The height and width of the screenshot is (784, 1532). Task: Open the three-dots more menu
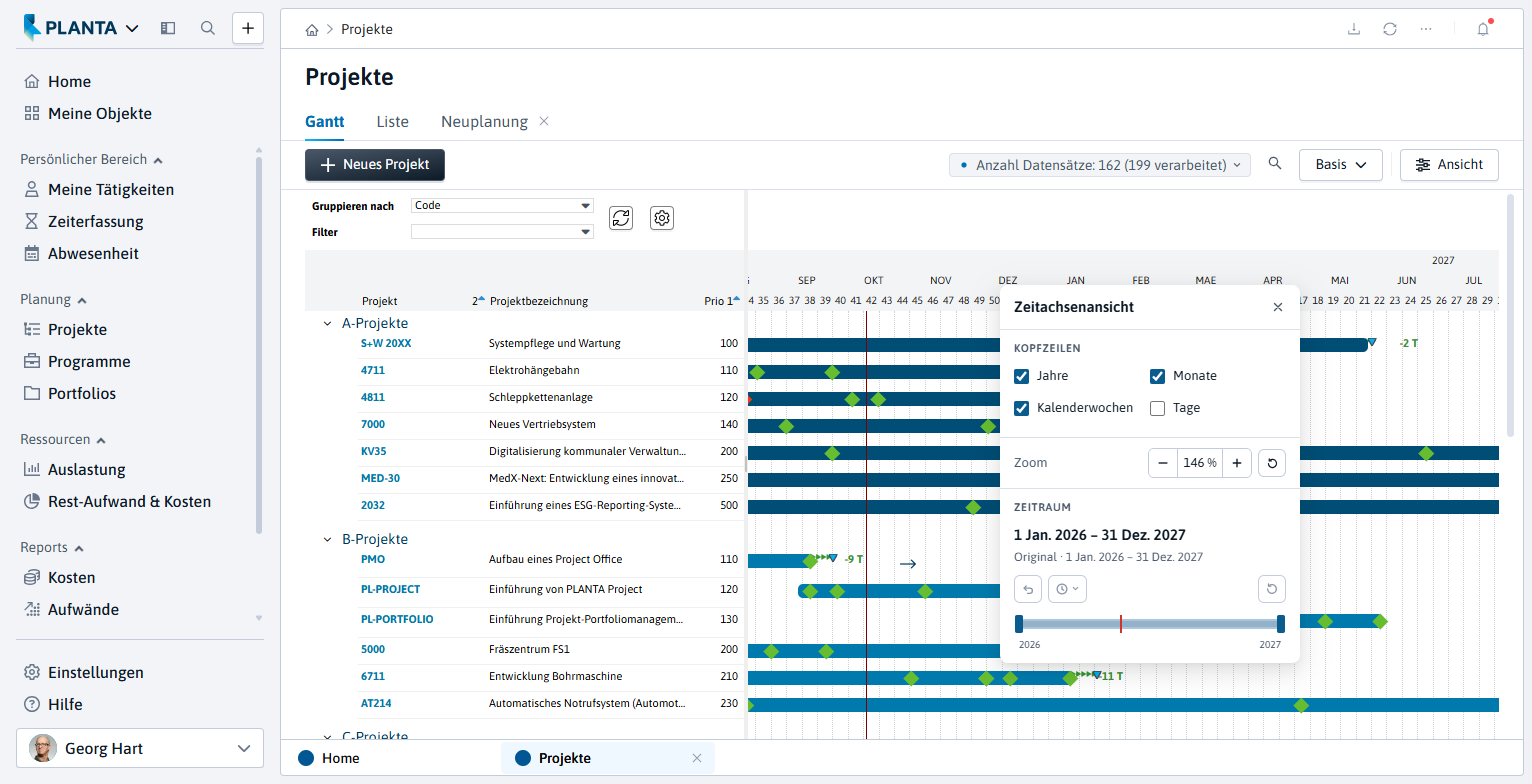coord(1426,29)
